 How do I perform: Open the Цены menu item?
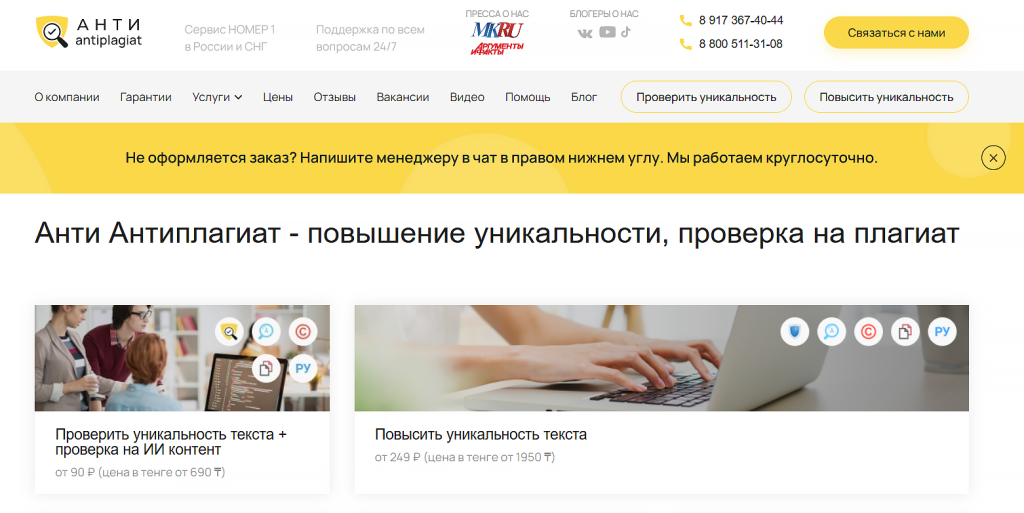pyautogui.click(x=278, y=97)
